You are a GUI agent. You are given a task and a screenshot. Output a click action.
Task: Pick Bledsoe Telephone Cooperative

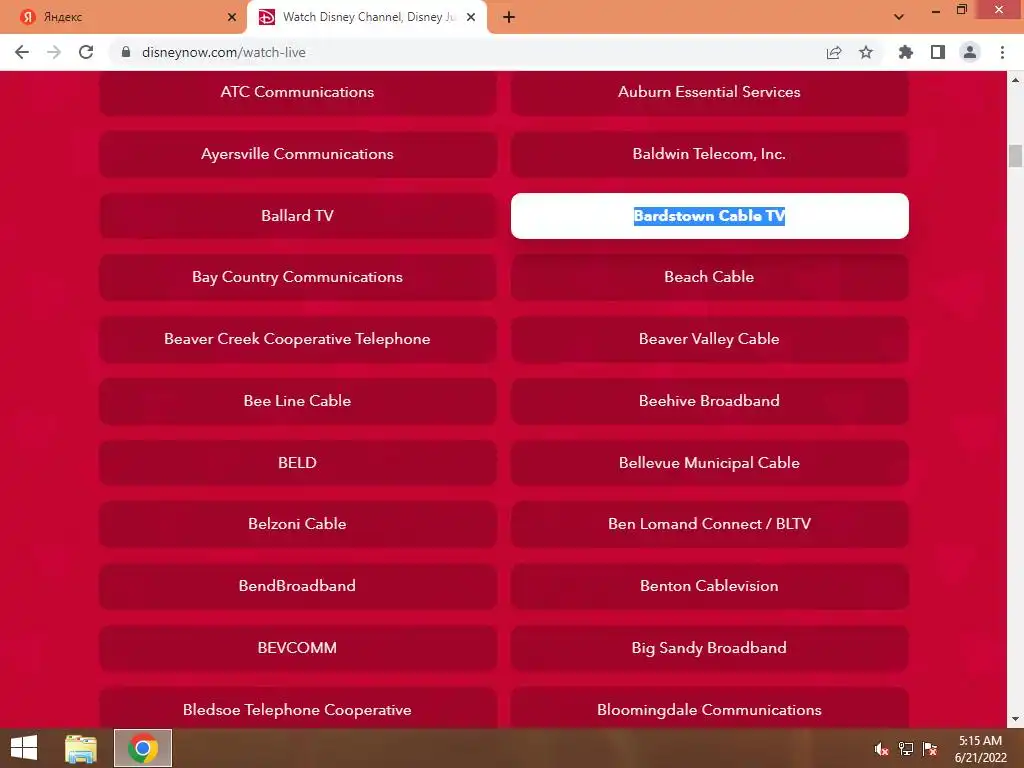pos(298,708)
